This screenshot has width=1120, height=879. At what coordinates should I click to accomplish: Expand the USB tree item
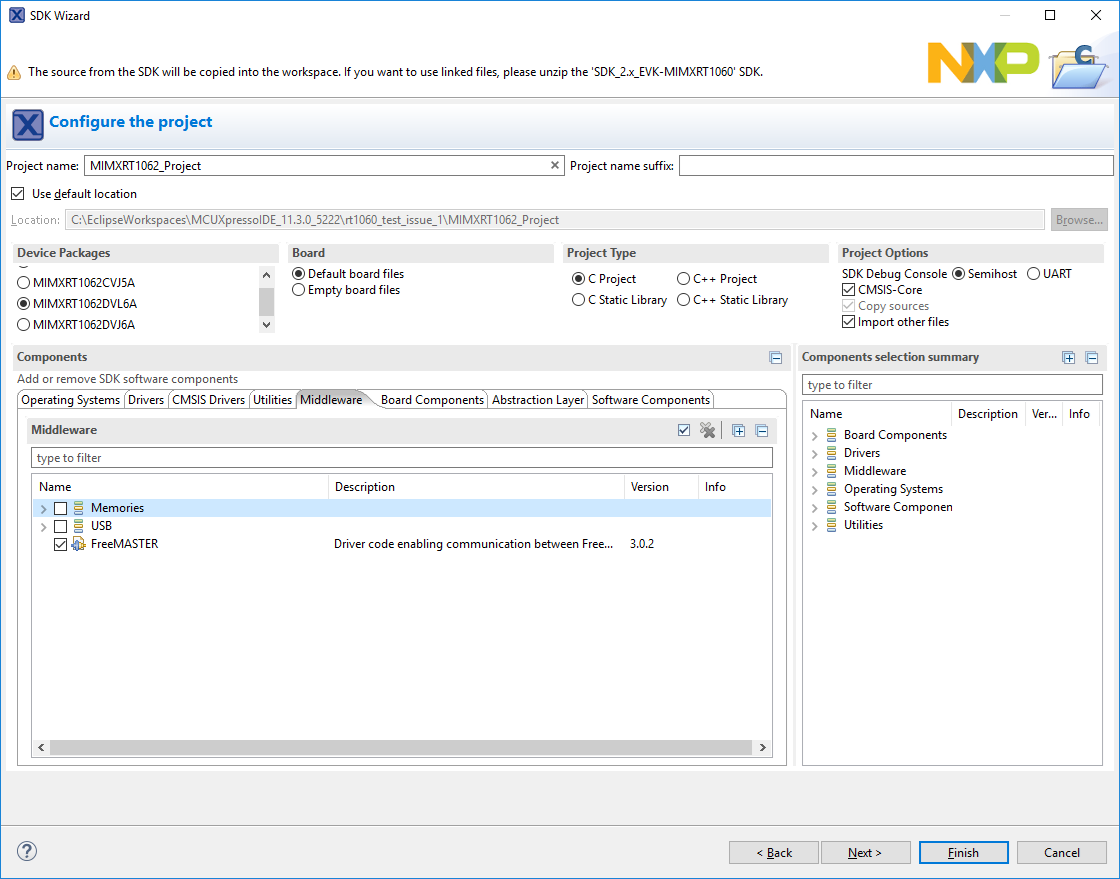[x=42, y=525]
